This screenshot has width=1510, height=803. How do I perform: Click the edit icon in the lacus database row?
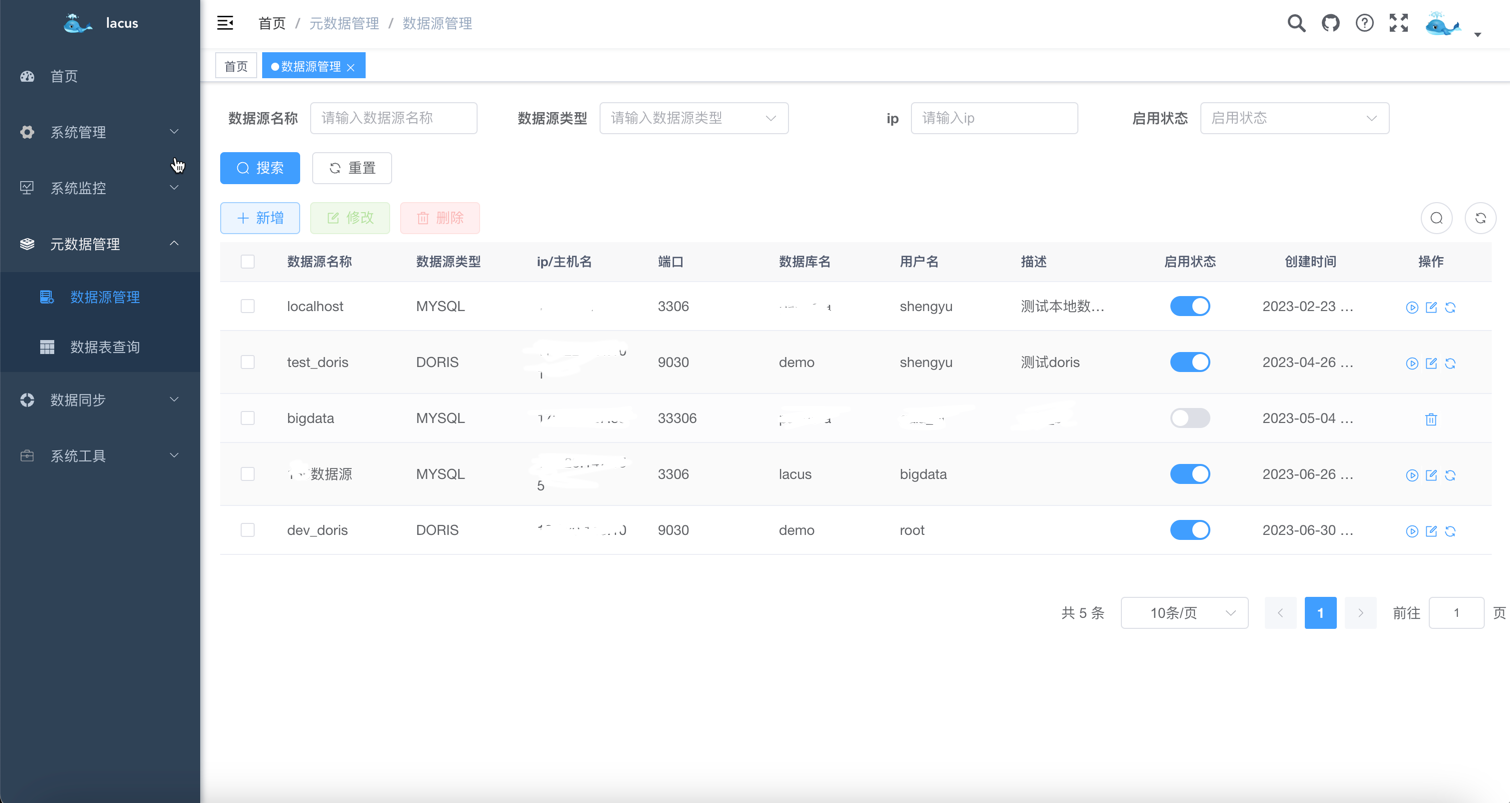coord(1431,475)
